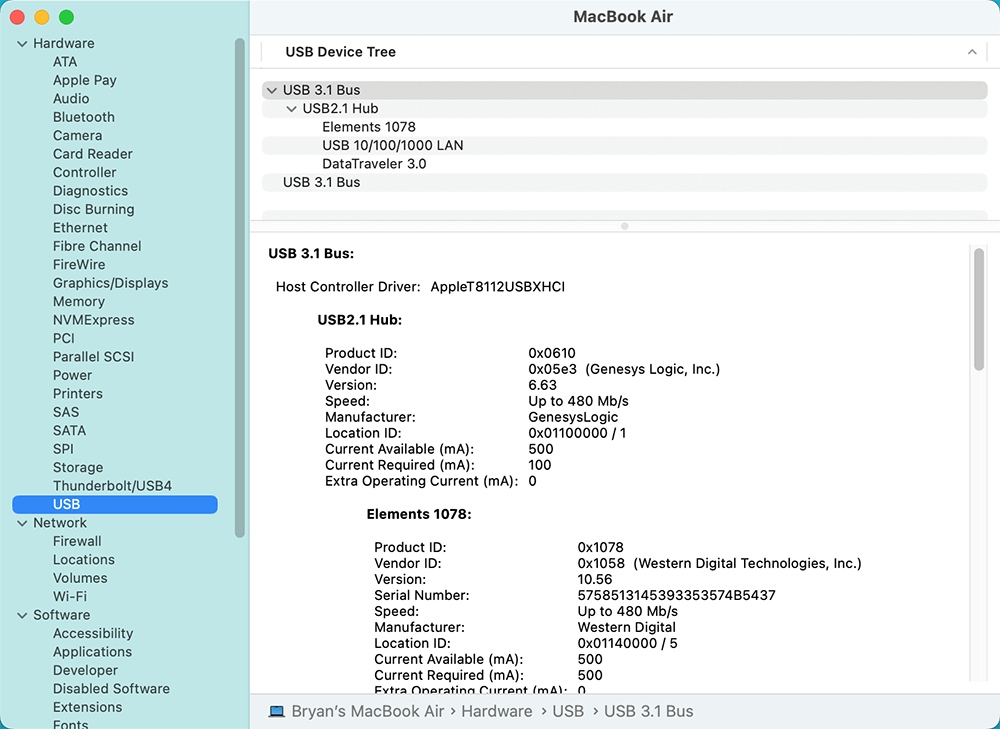
Task: Select USB in the Hardware sidebar
Action: [x=67, y=504]
